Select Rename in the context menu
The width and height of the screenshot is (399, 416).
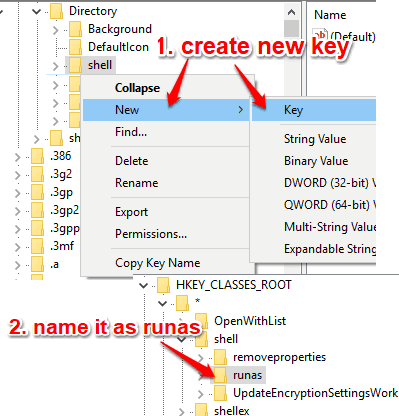point(166,183)
